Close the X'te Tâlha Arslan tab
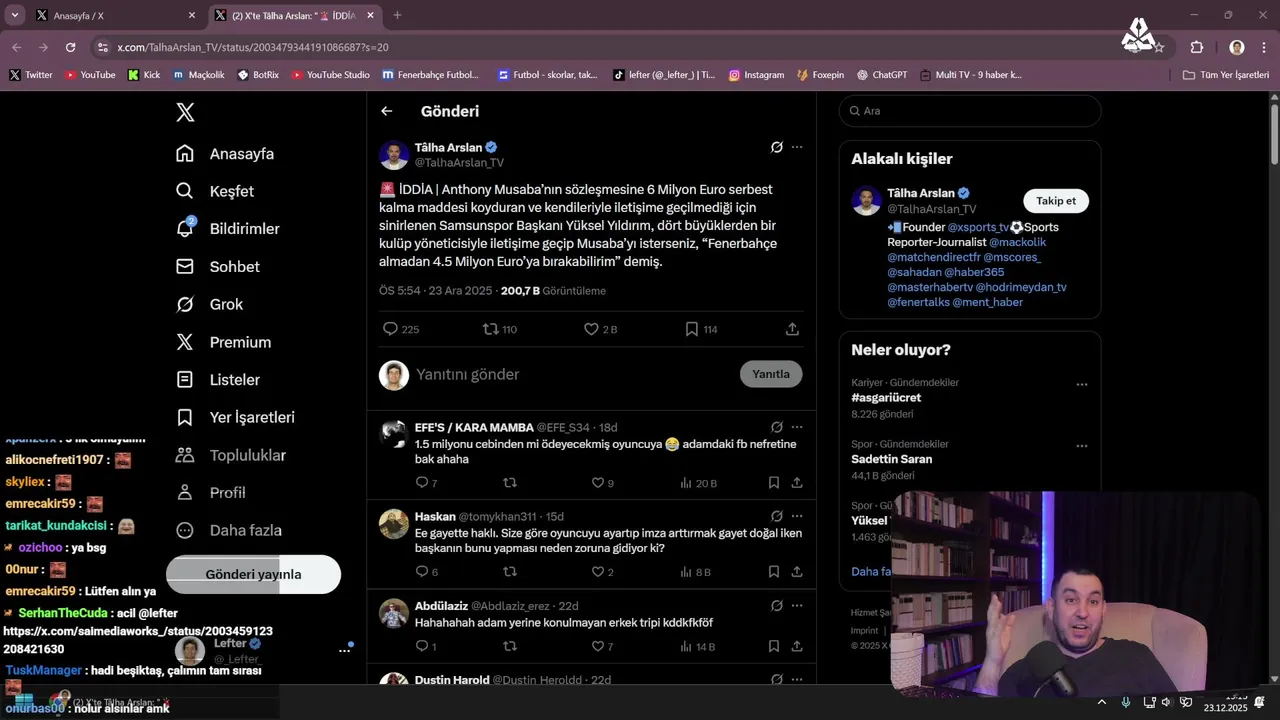 tap(371, 16)
